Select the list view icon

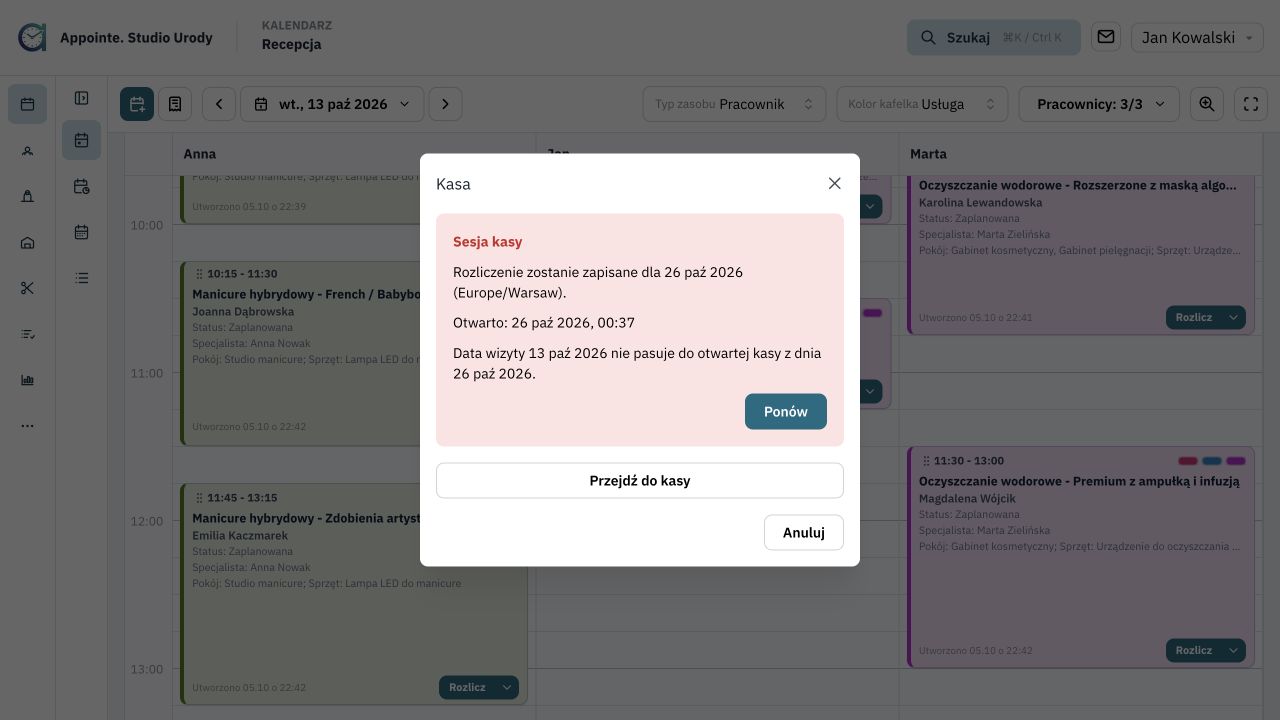pyautogui.click(x=82, y=278)
